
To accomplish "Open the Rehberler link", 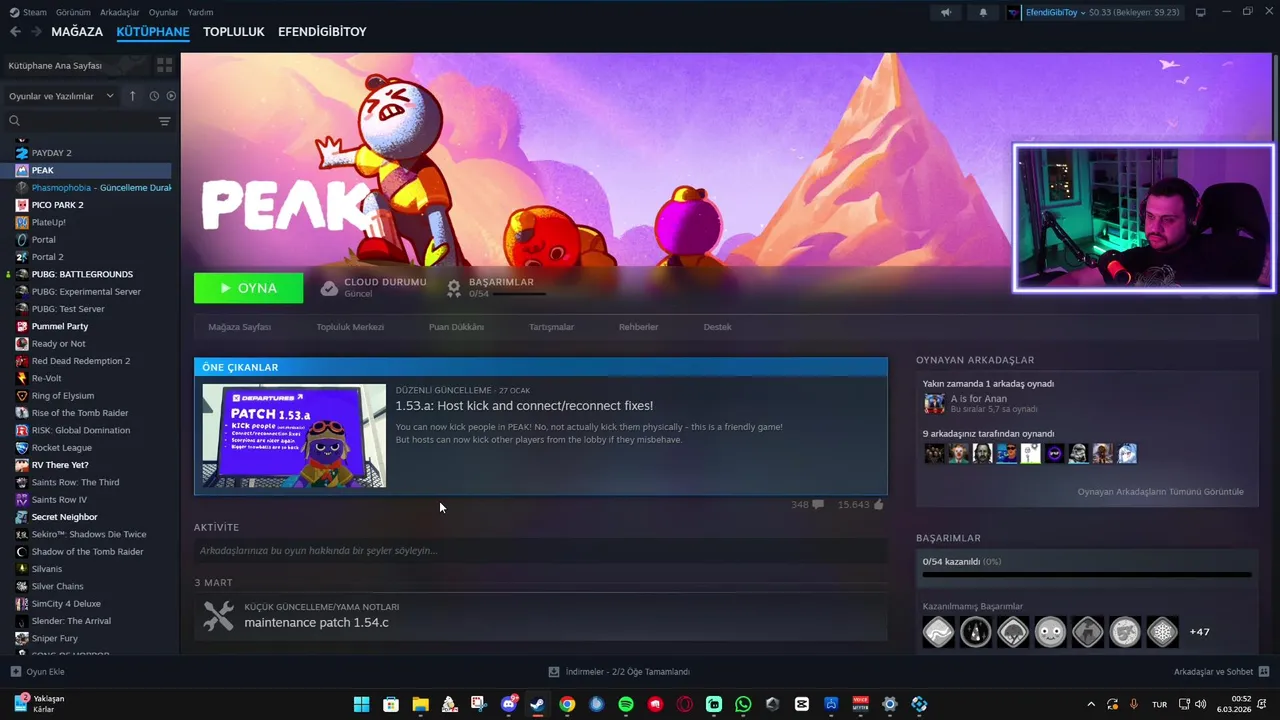I will point(638,327).
